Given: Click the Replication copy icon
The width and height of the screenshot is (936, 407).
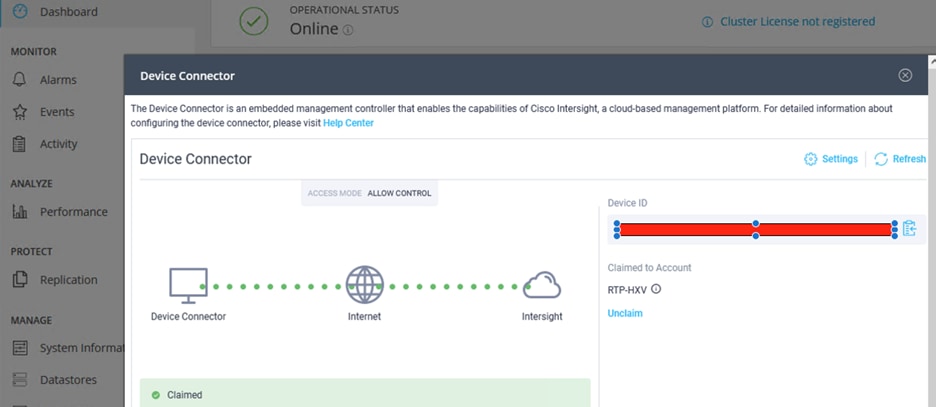Looking at the screenshot, I should pyautogui.click(x=20, y=279).
